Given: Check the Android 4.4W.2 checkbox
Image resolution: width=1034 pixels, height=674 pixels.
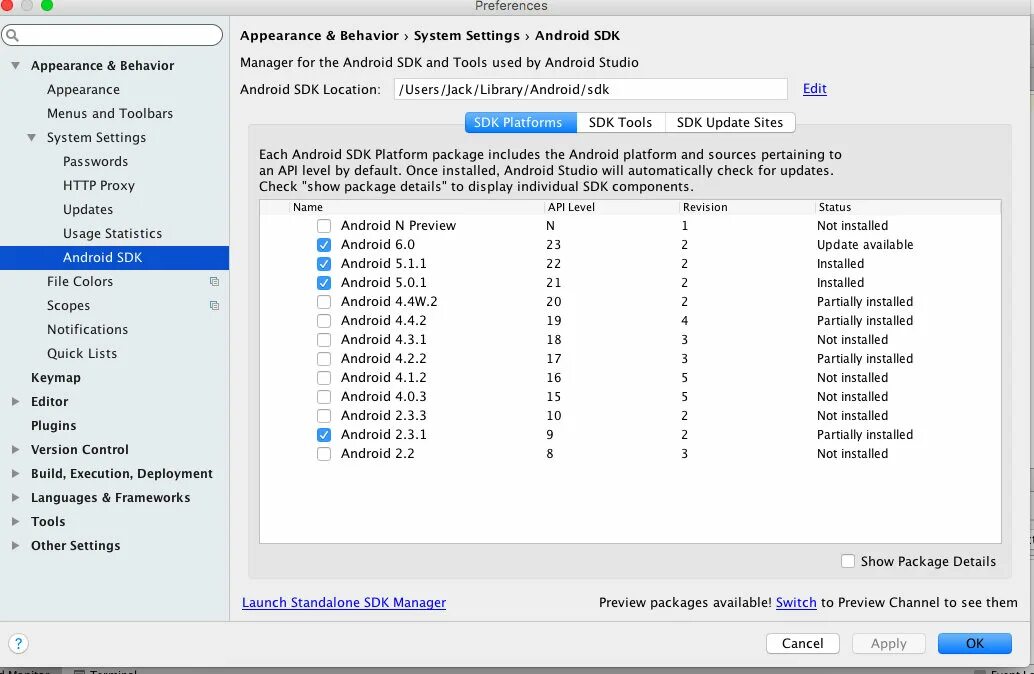Looking at the screenshot, I should [x=324, y=302].
